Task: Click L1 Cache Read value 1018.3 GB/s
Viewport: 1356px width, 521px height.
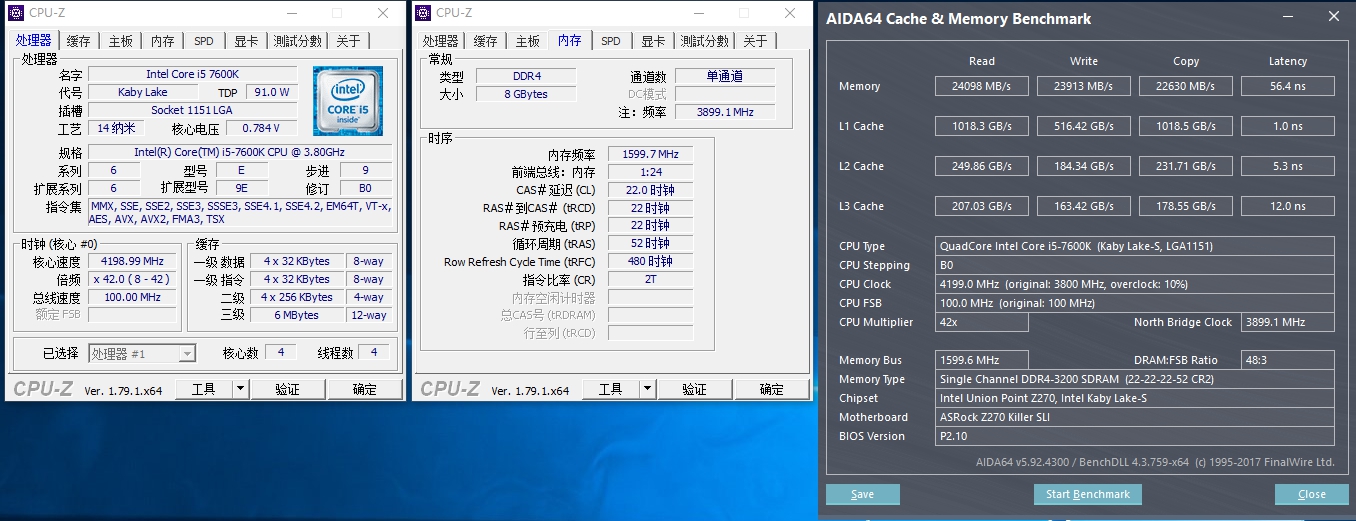Action: [x=981, y=126]
